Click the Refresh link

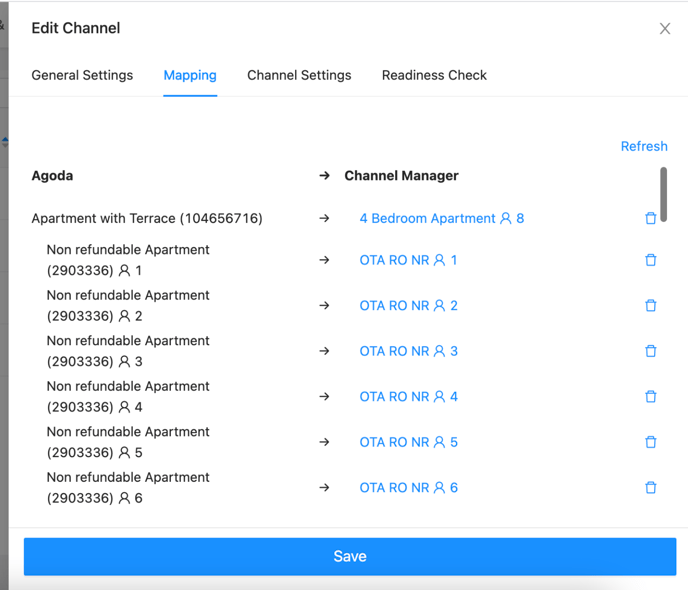(644, 146)
